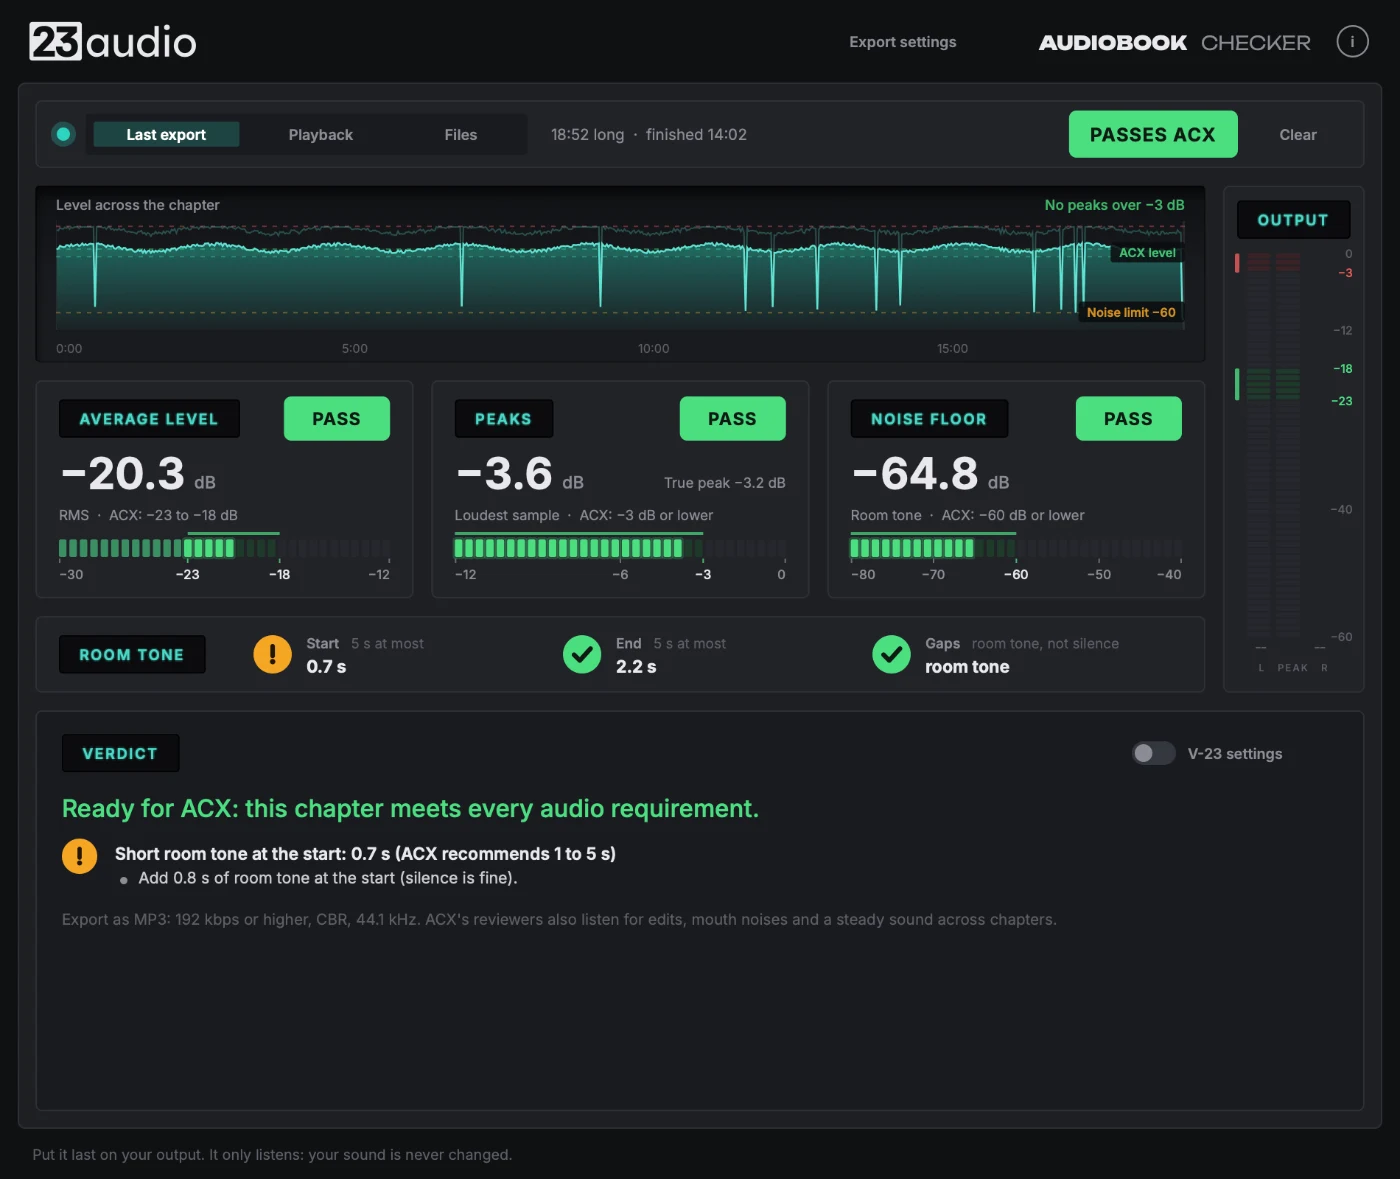Open the info circle icon
Viewport: 1400px width, 1179px height.
(1352, 42)
